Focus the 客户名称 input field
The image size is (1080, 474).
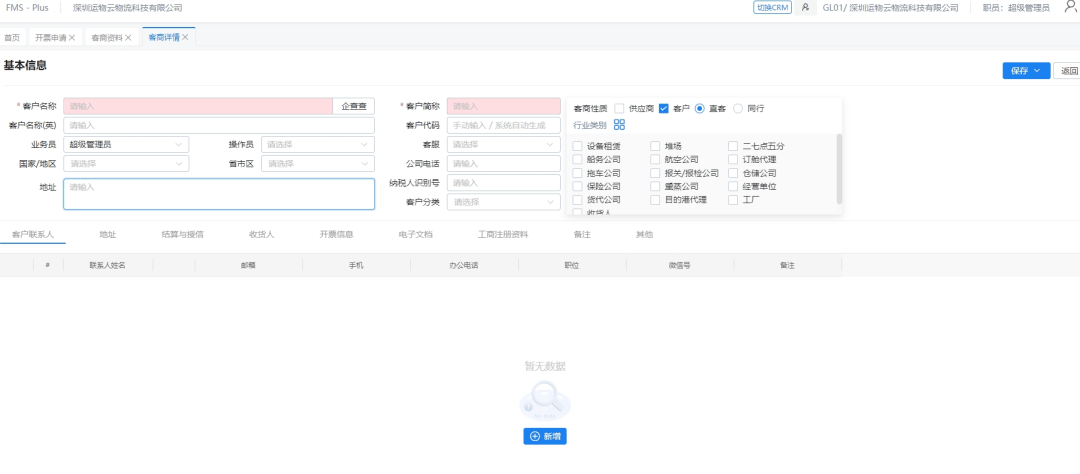tap(198, 106)
